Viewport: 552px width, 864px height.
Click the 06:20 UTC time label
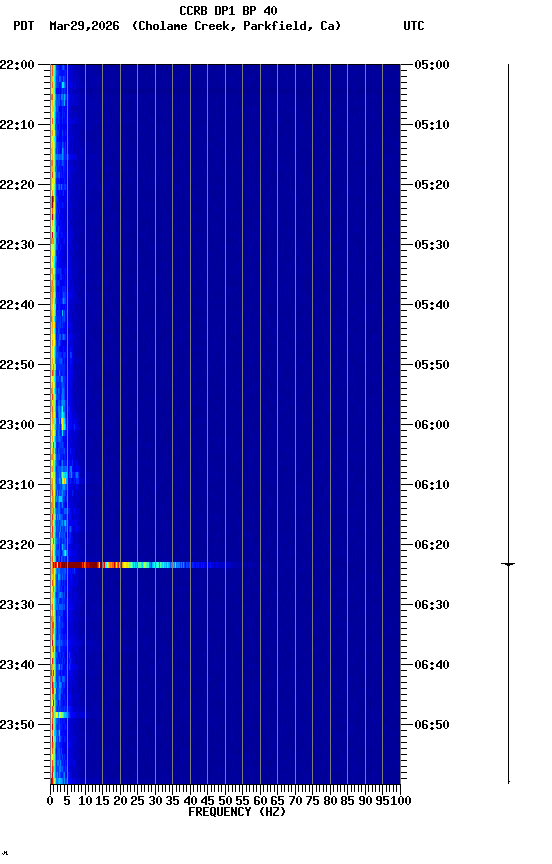click(432, 545)
